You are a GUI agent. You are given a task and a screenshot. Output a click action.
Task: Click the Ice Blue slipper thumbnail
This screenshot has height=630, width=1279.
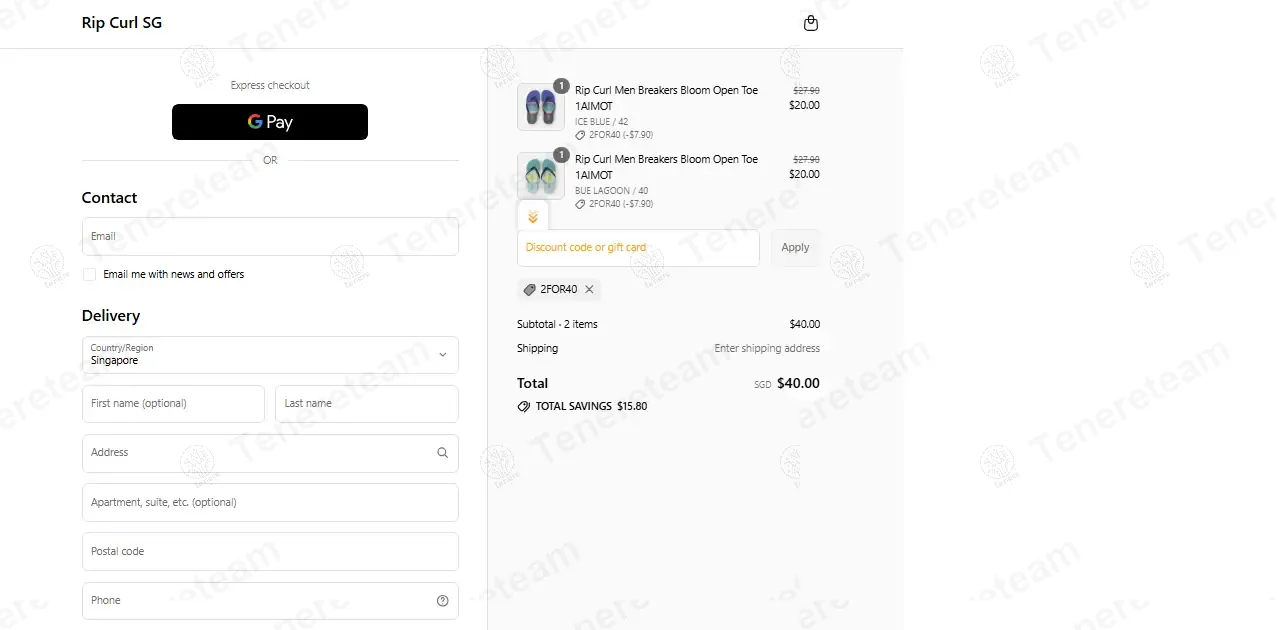541,107
